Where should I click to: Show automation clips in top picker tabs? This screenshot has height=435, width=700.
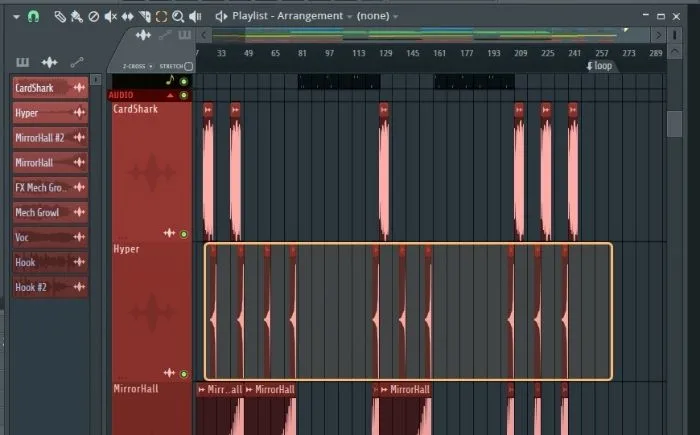click(x=165, y=35)
